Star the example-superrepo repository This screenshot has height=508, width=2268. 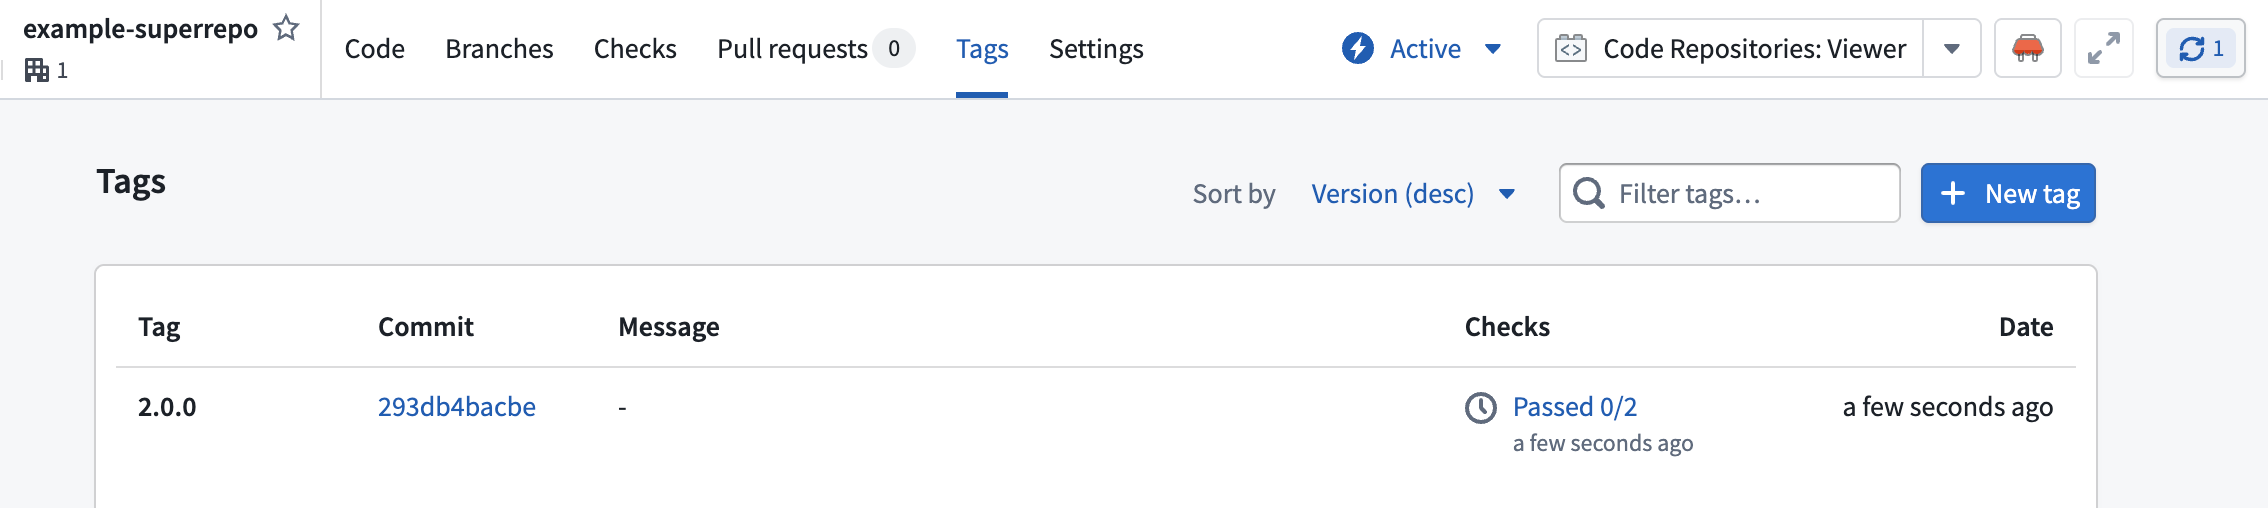pos(286,28)
